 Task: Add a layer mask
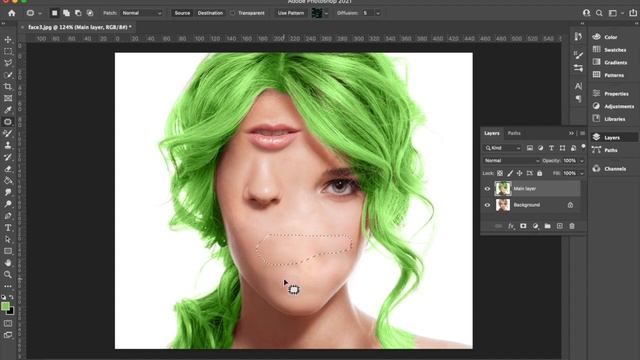click(523, 226)
